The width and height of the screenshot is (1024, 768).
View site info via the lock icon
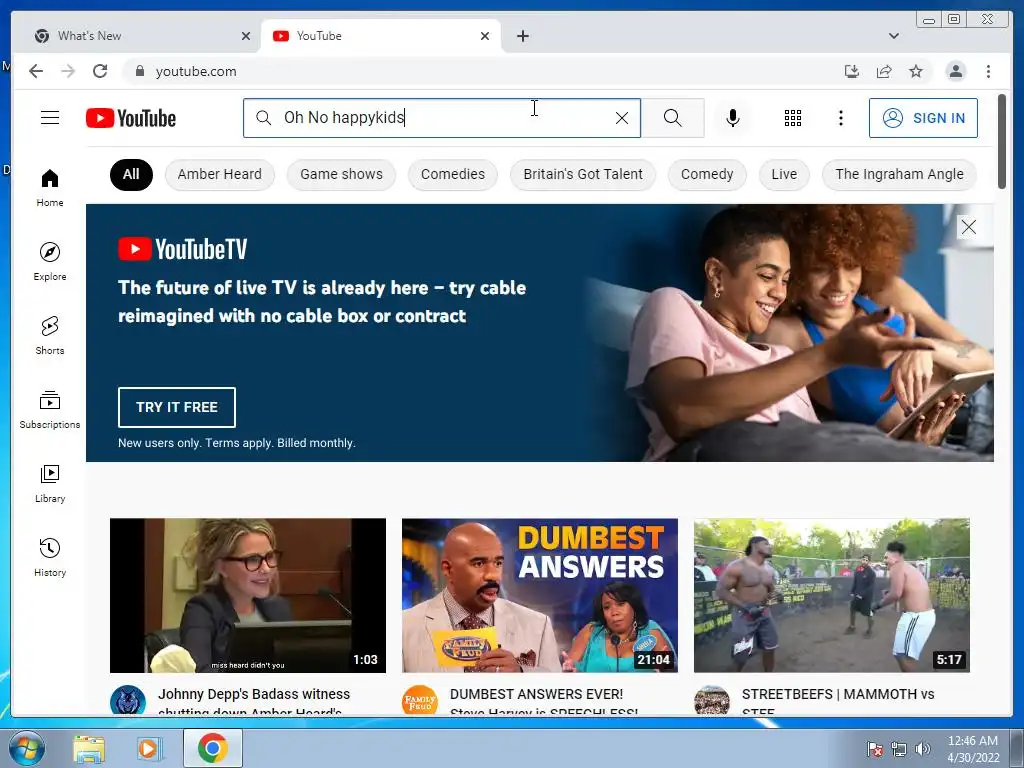139,71
